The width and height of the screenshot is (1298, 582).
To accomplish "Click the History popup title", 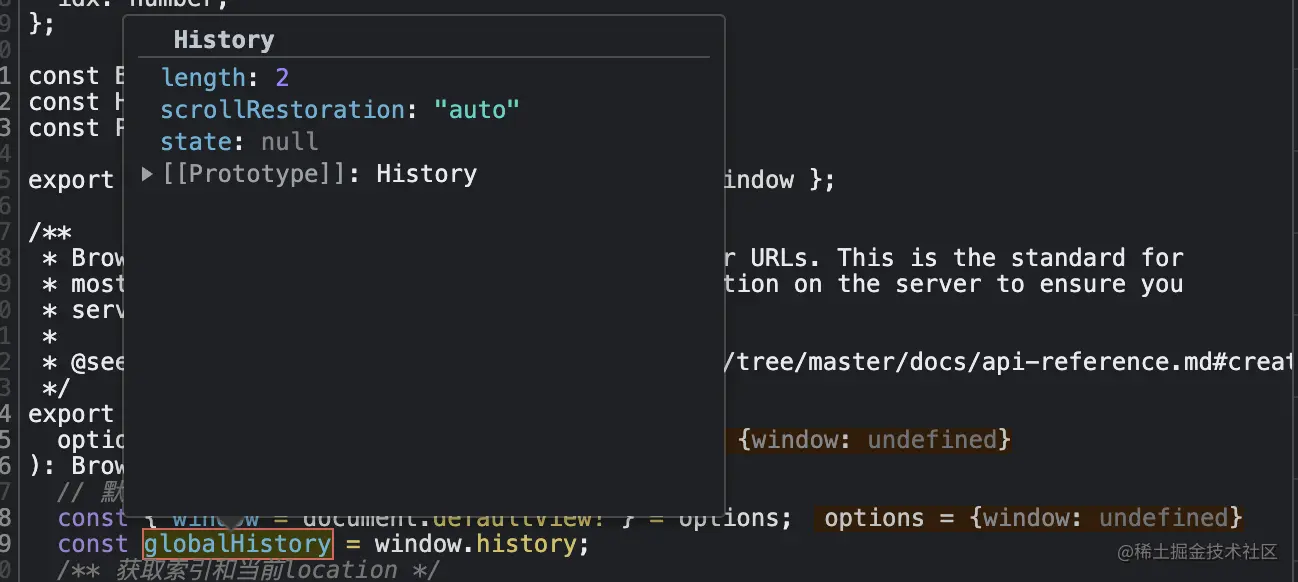I will 223,40.
